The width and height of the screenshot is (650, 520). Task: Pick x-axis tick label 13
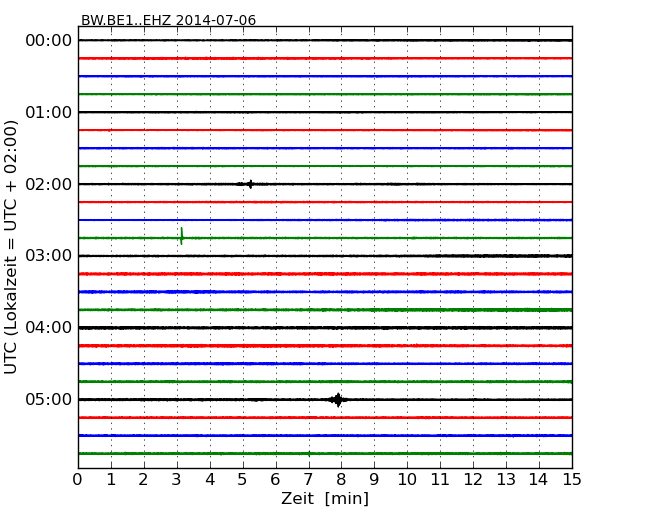pos(506,480)
